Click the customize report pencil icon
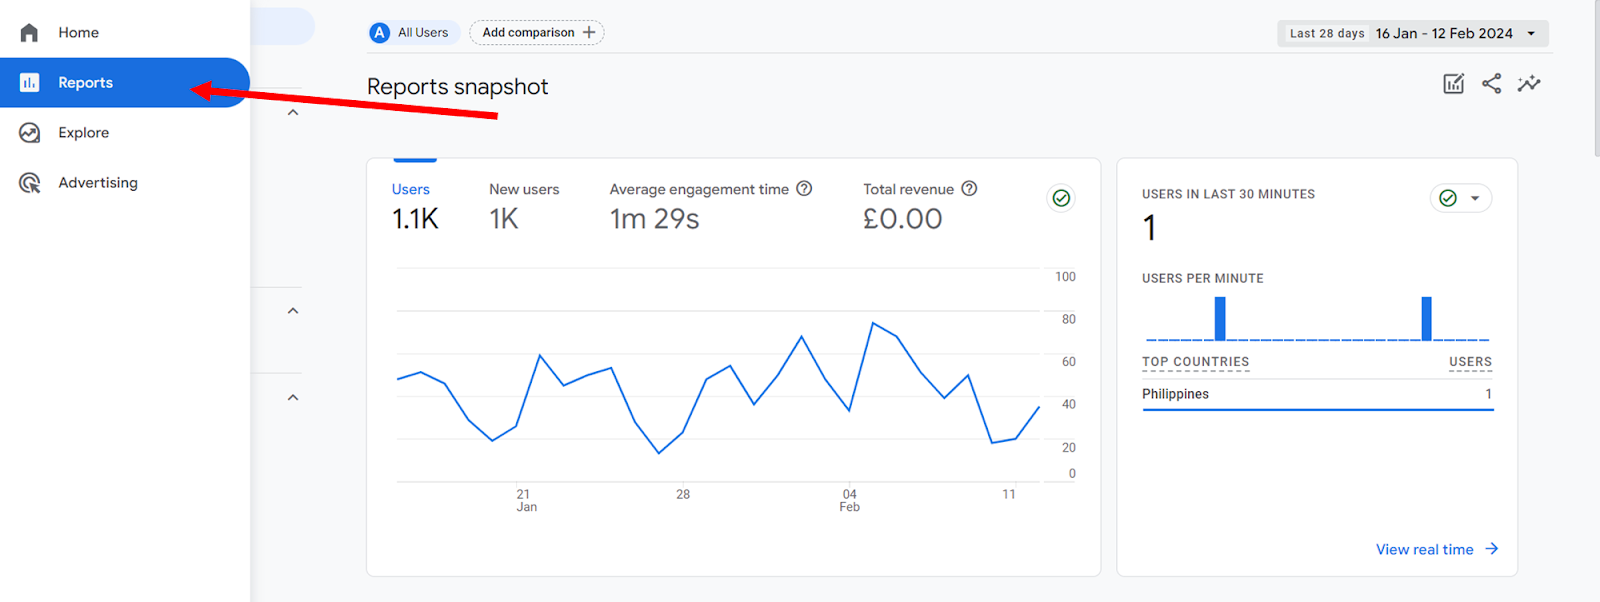 click(x=1453, y=84)
